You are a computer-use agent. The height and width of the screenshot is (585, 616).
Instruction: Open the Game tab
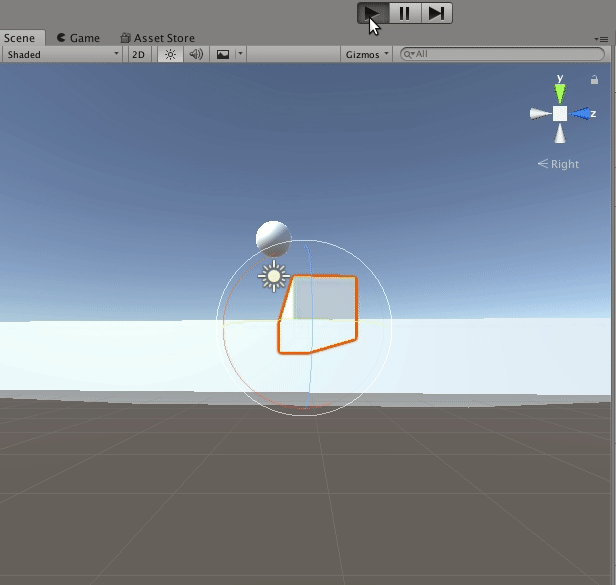coord(78,38)
